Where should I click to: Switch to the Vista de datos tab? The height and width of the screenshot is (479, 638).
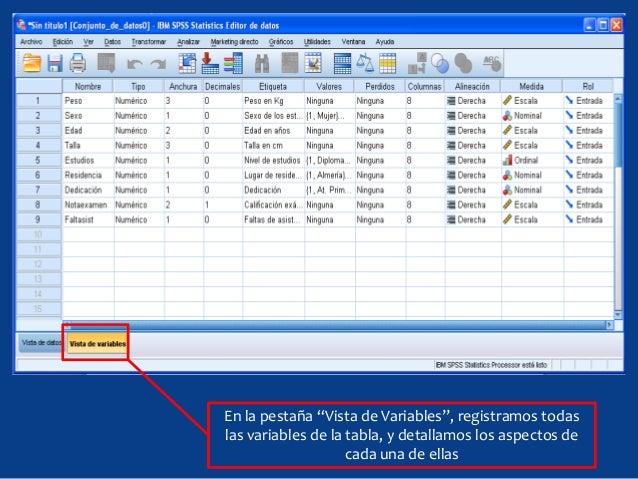point(41,343)
